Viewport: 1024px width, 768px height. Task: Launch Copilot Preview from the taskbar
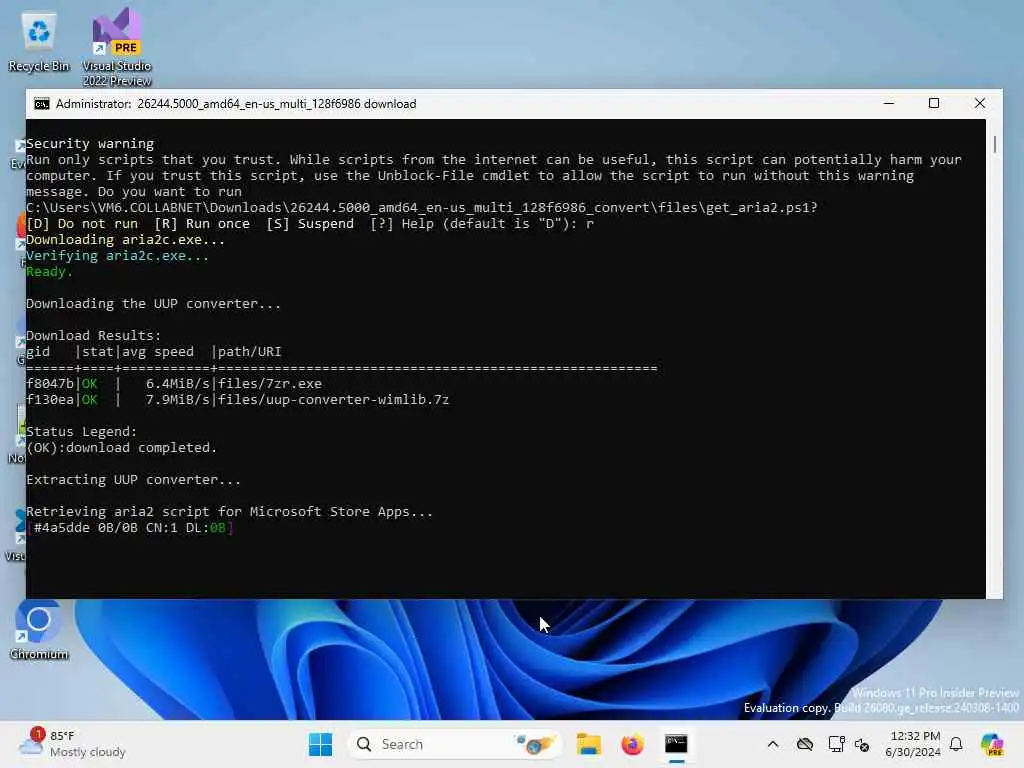[x=992, y=744]
